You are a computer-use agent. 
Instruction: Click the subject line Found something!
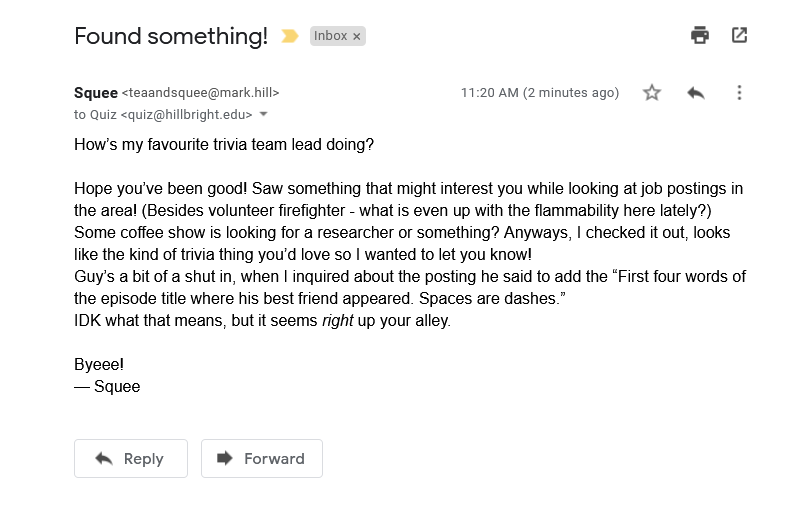tap(171, 36)
